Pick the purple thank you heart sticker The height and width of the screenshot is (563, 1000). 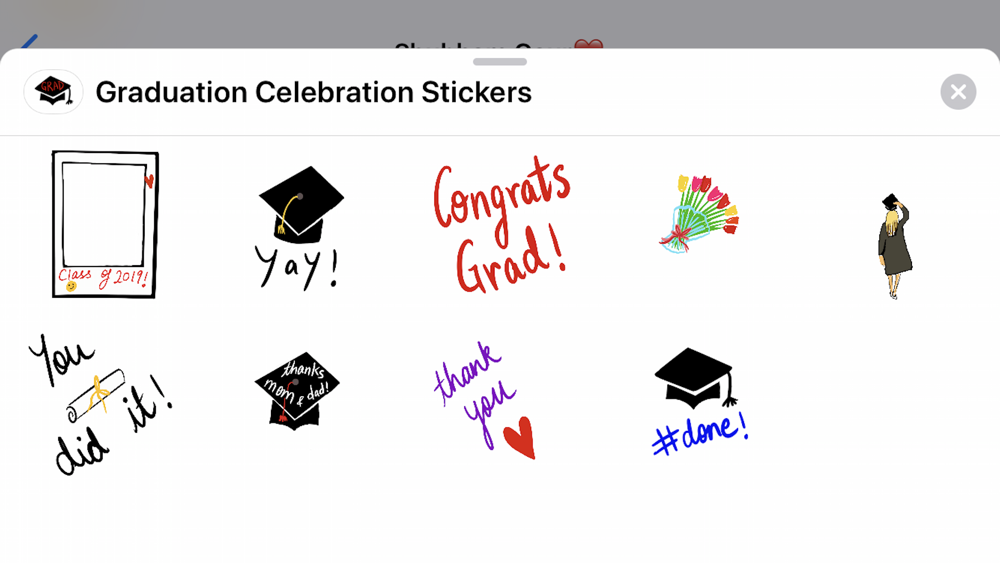pos(486,400)
